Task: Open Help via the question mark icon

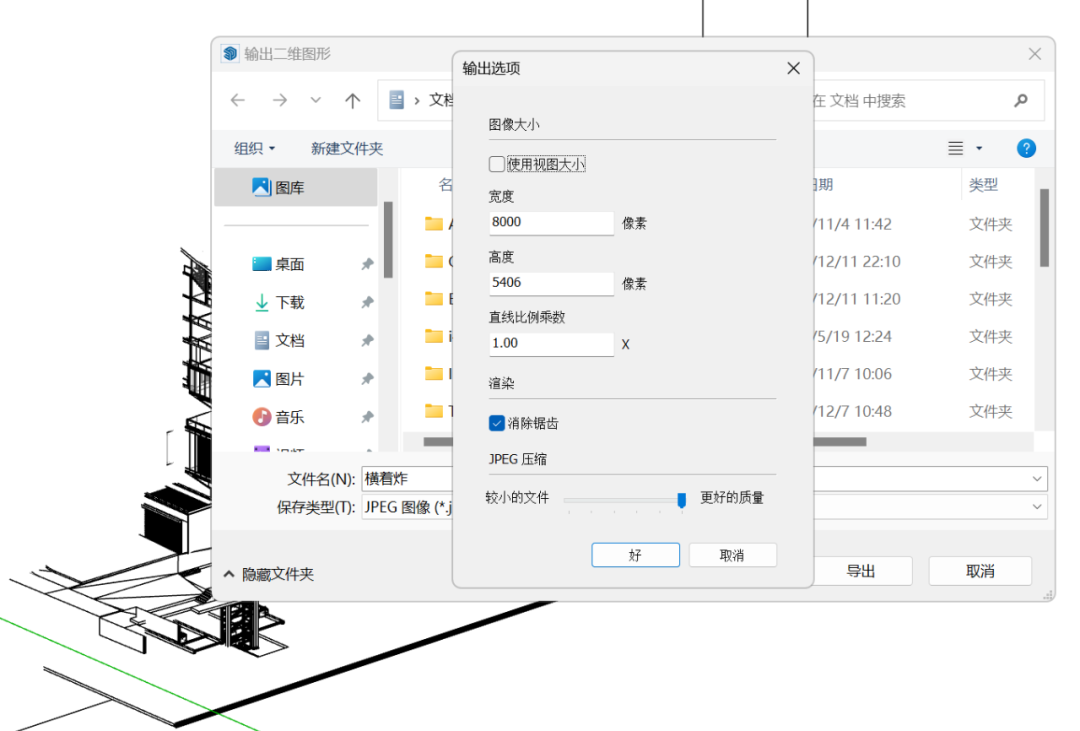Action: tap(1026, 148)
